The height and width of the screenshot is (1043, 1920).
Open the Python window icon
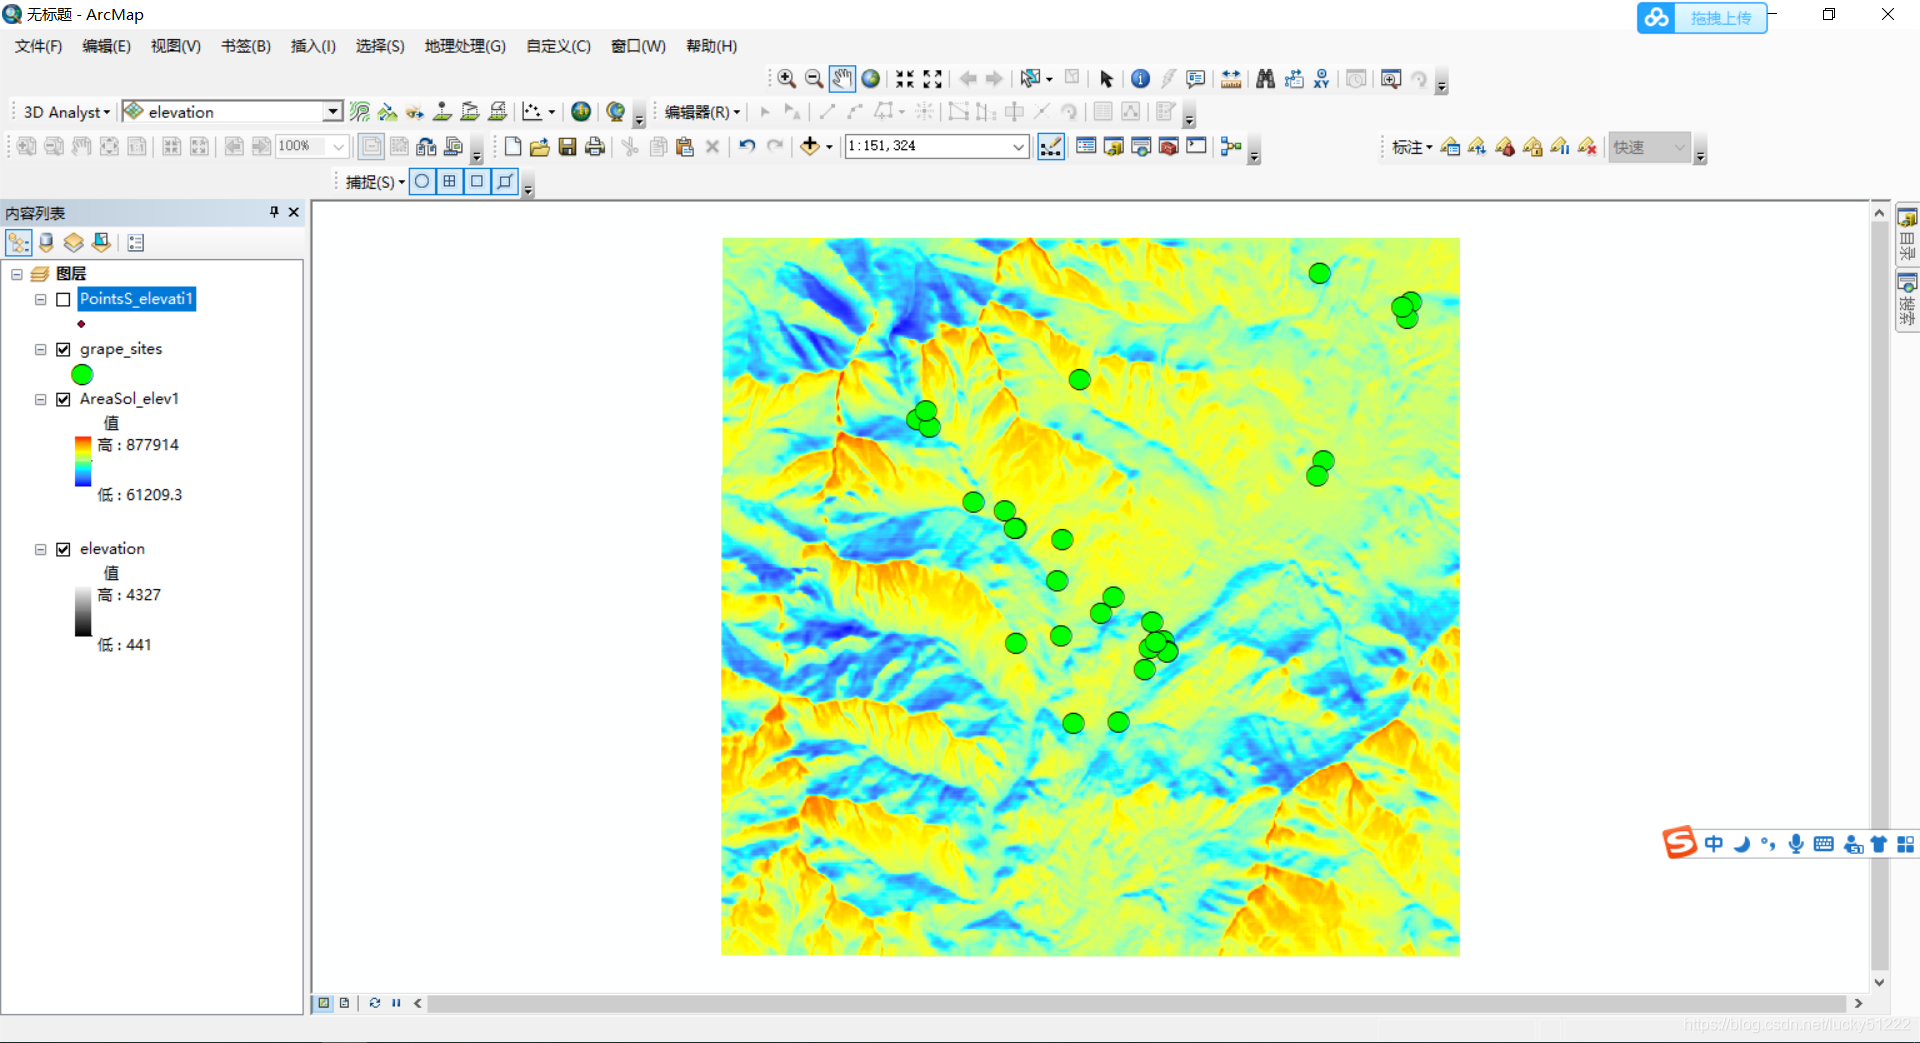point(1196,146)
